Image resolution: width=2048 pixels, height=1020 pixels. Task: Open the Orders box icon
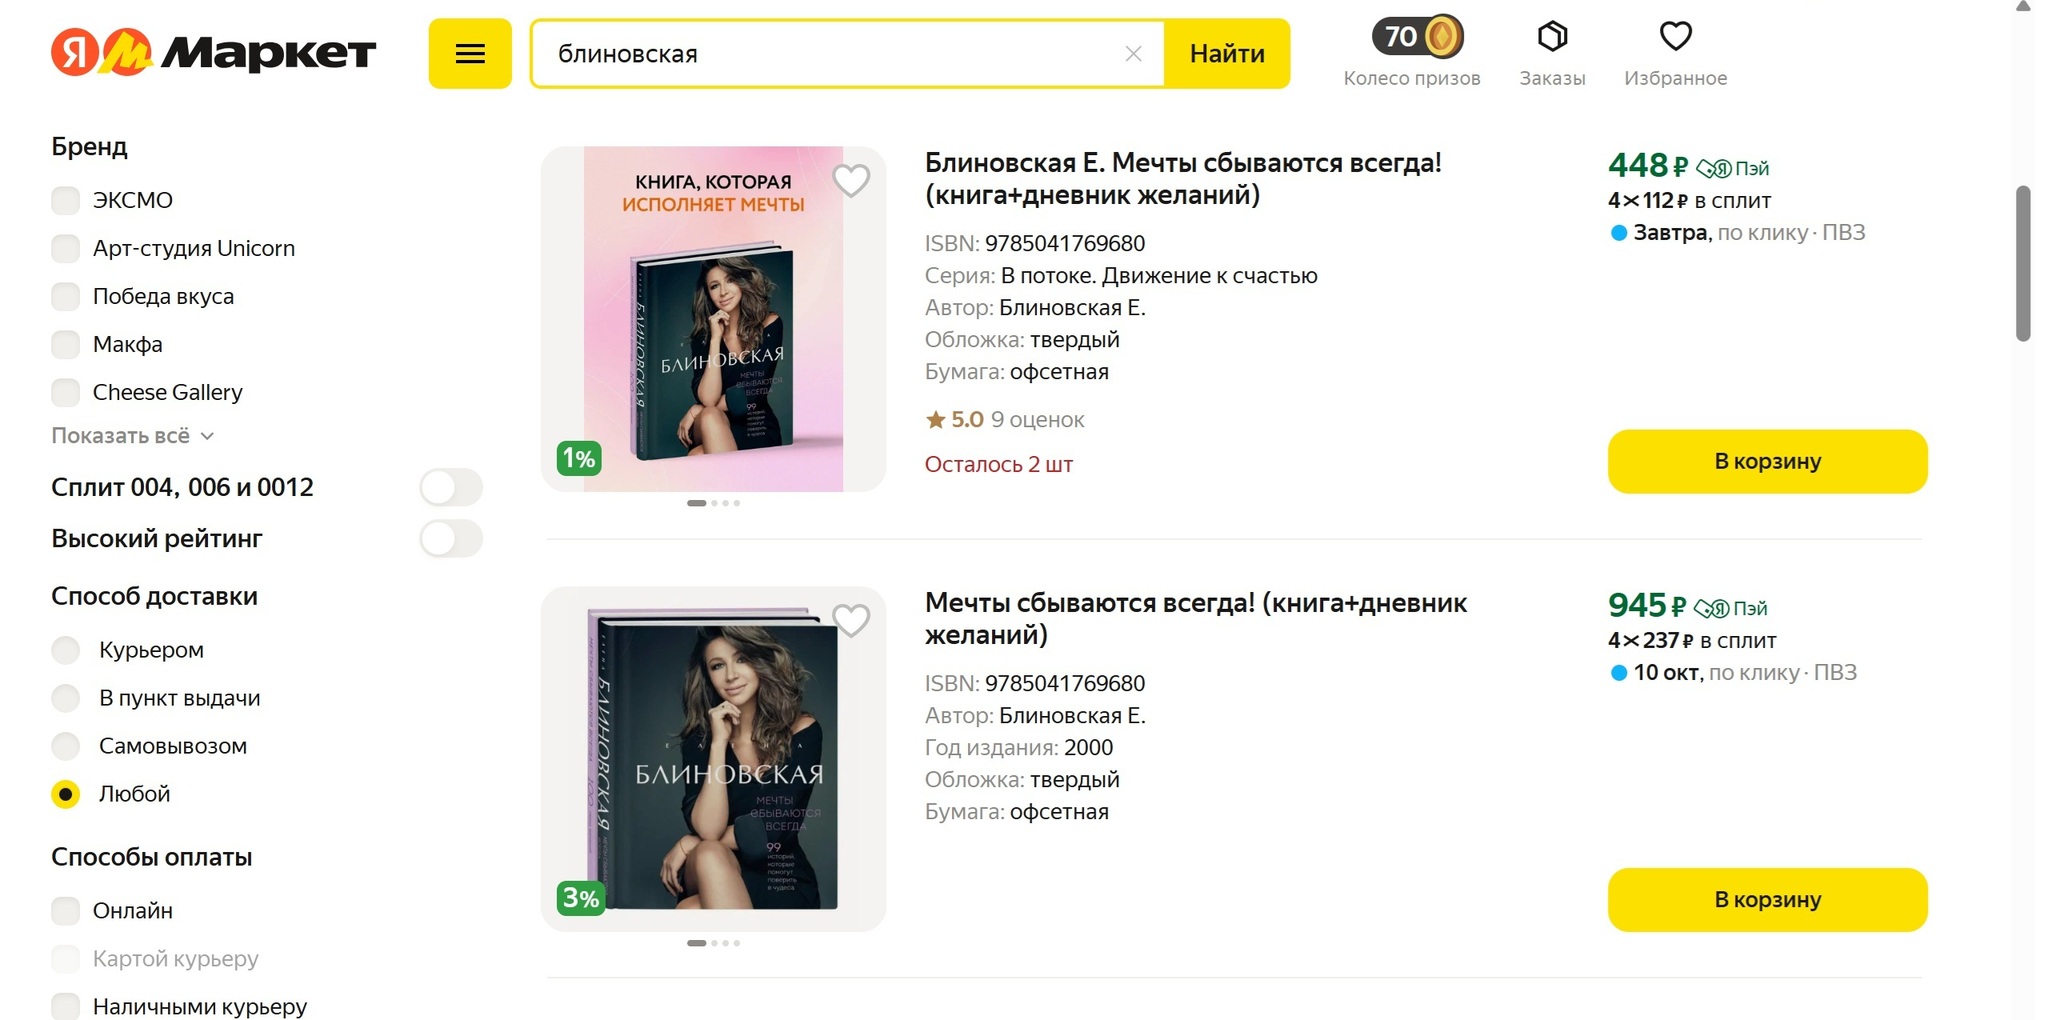coord(1552,37)
